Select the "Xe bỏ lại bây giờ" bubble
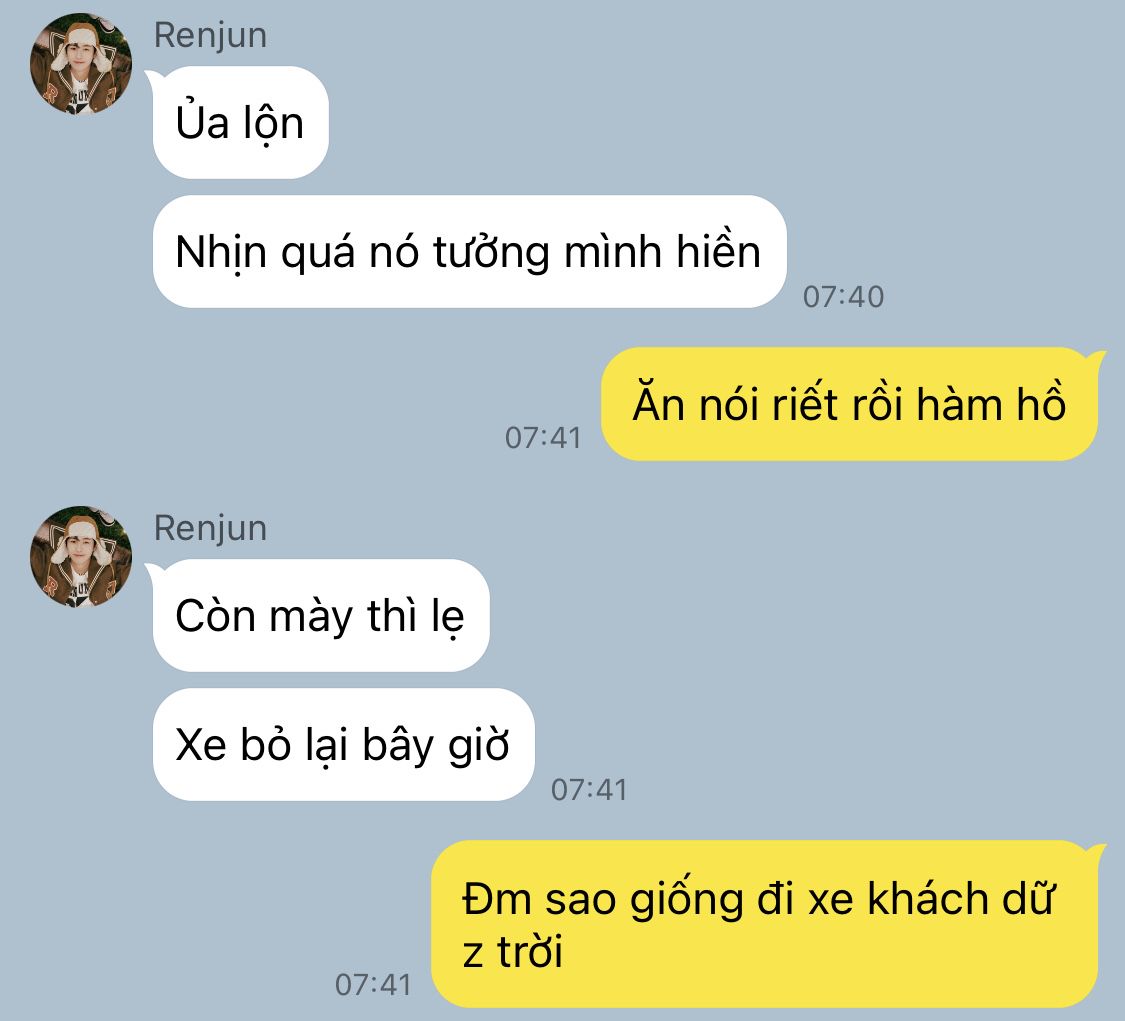This screenshot has width=1125, height=1021. point(343,745)
